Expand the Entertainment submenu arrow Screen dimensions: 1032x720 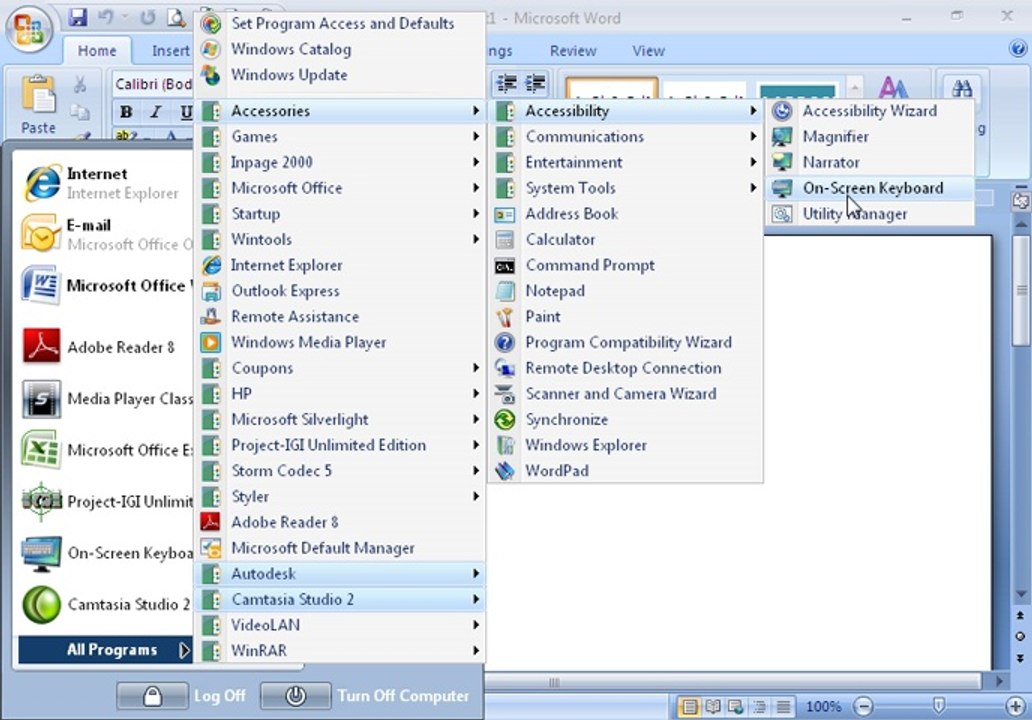click(x=753, y=163)
